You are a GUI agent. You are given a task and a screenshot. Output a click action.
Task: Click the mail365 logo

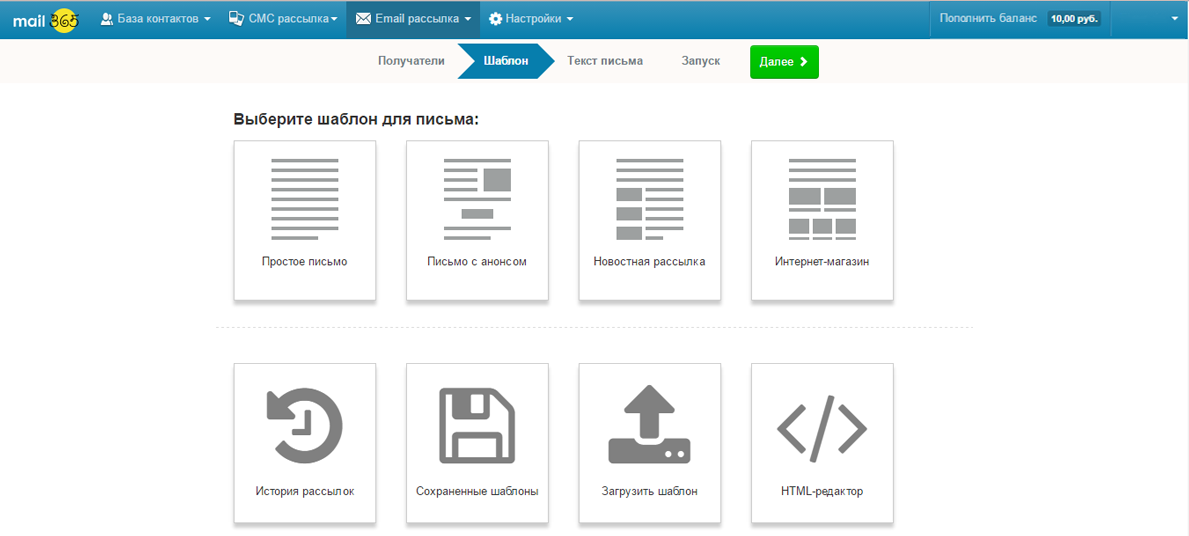(x=45, y=20)
